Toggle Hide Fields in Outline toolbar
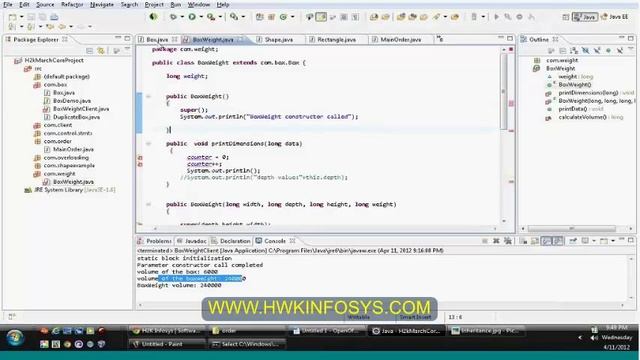The image size is (640, 360). click(x=585, y=51)
